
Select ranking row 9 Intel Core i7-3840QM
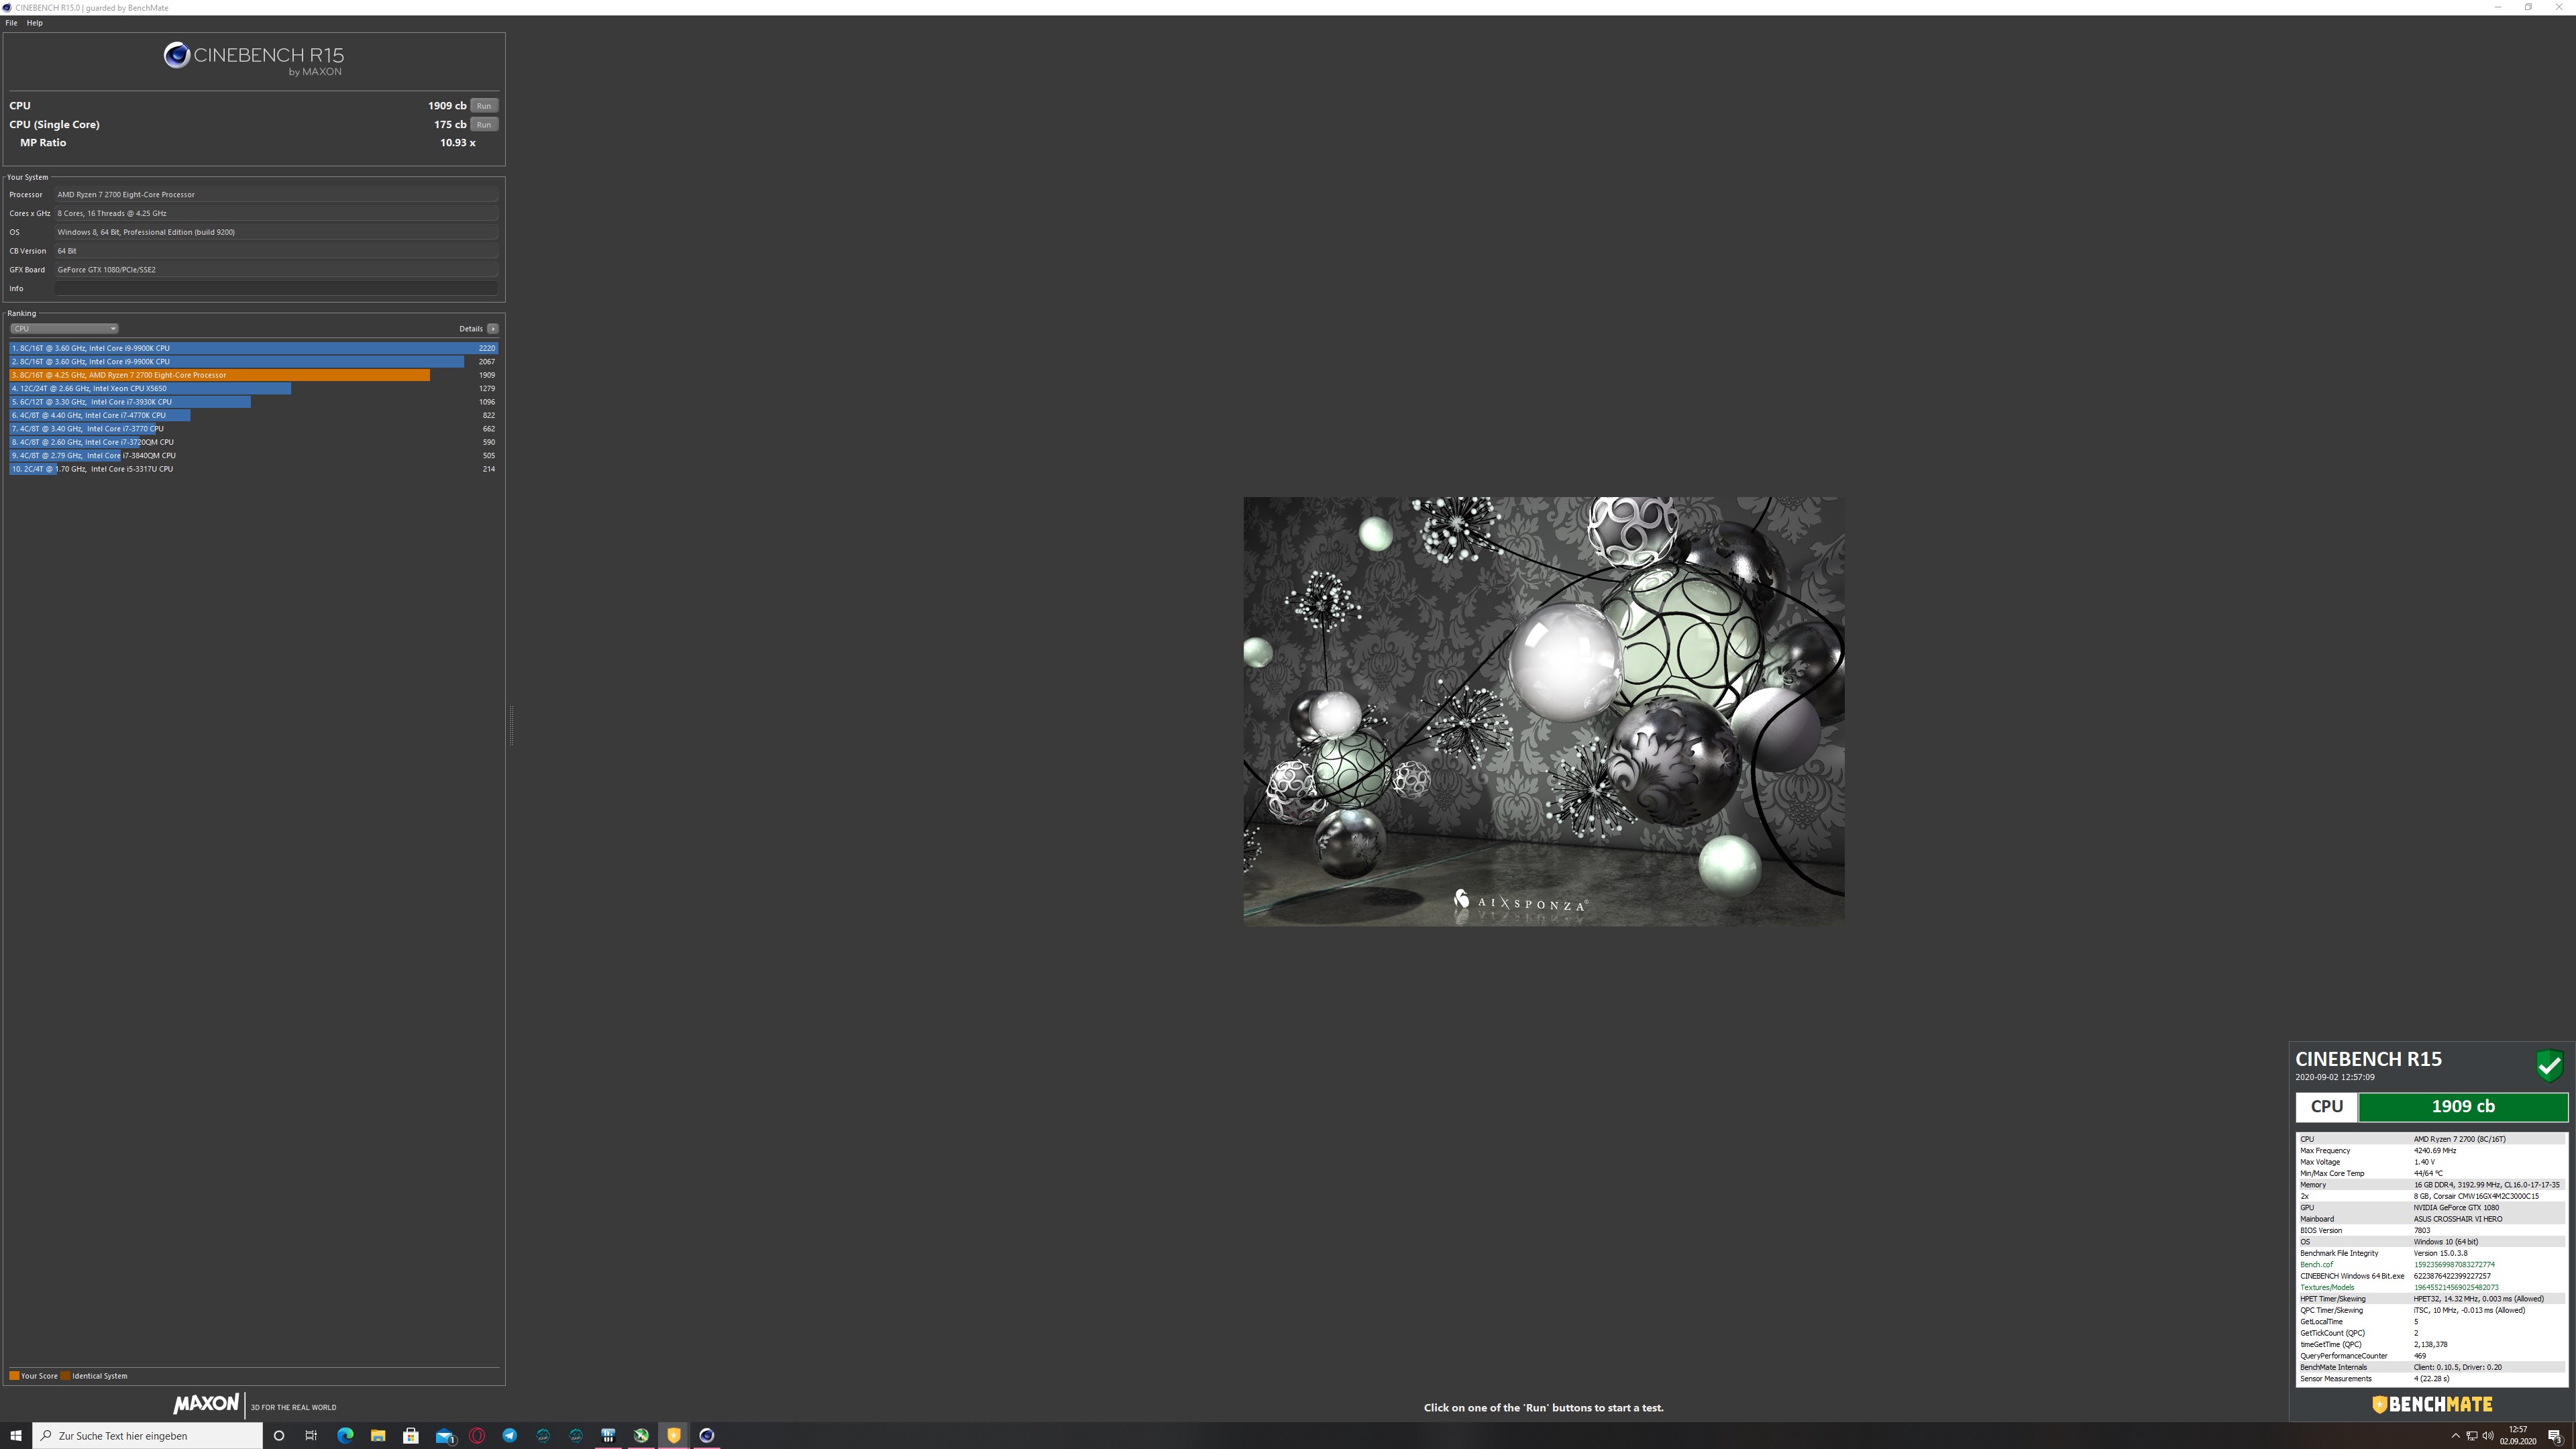pyautogui.click(x=254, y=456)
